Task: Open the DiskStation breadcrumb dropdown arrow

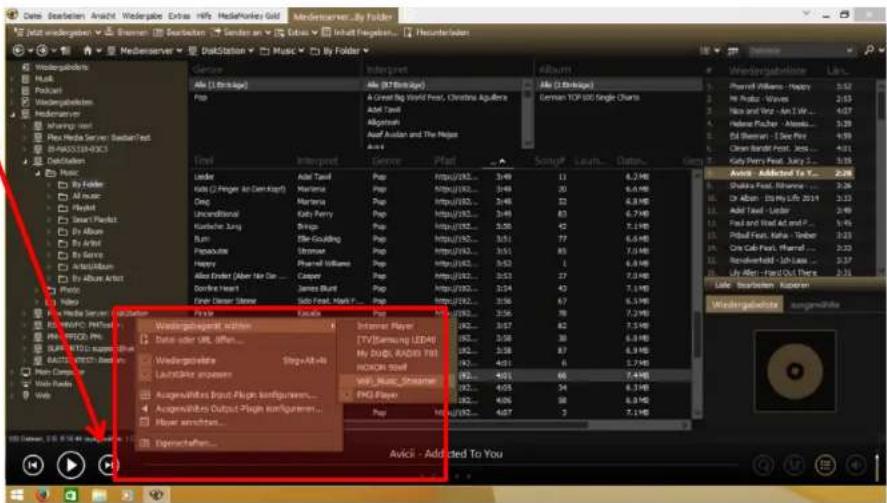Action: (251, 51)
